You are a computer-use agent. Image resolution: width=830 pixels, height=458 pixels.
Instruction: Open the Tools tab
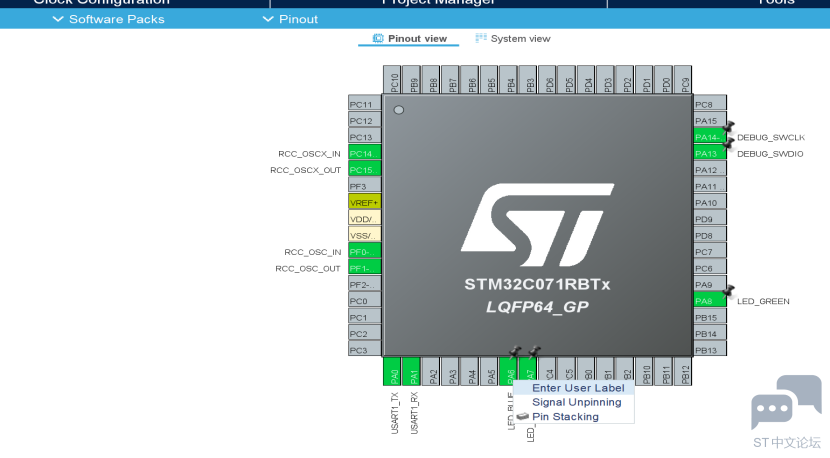776,3
